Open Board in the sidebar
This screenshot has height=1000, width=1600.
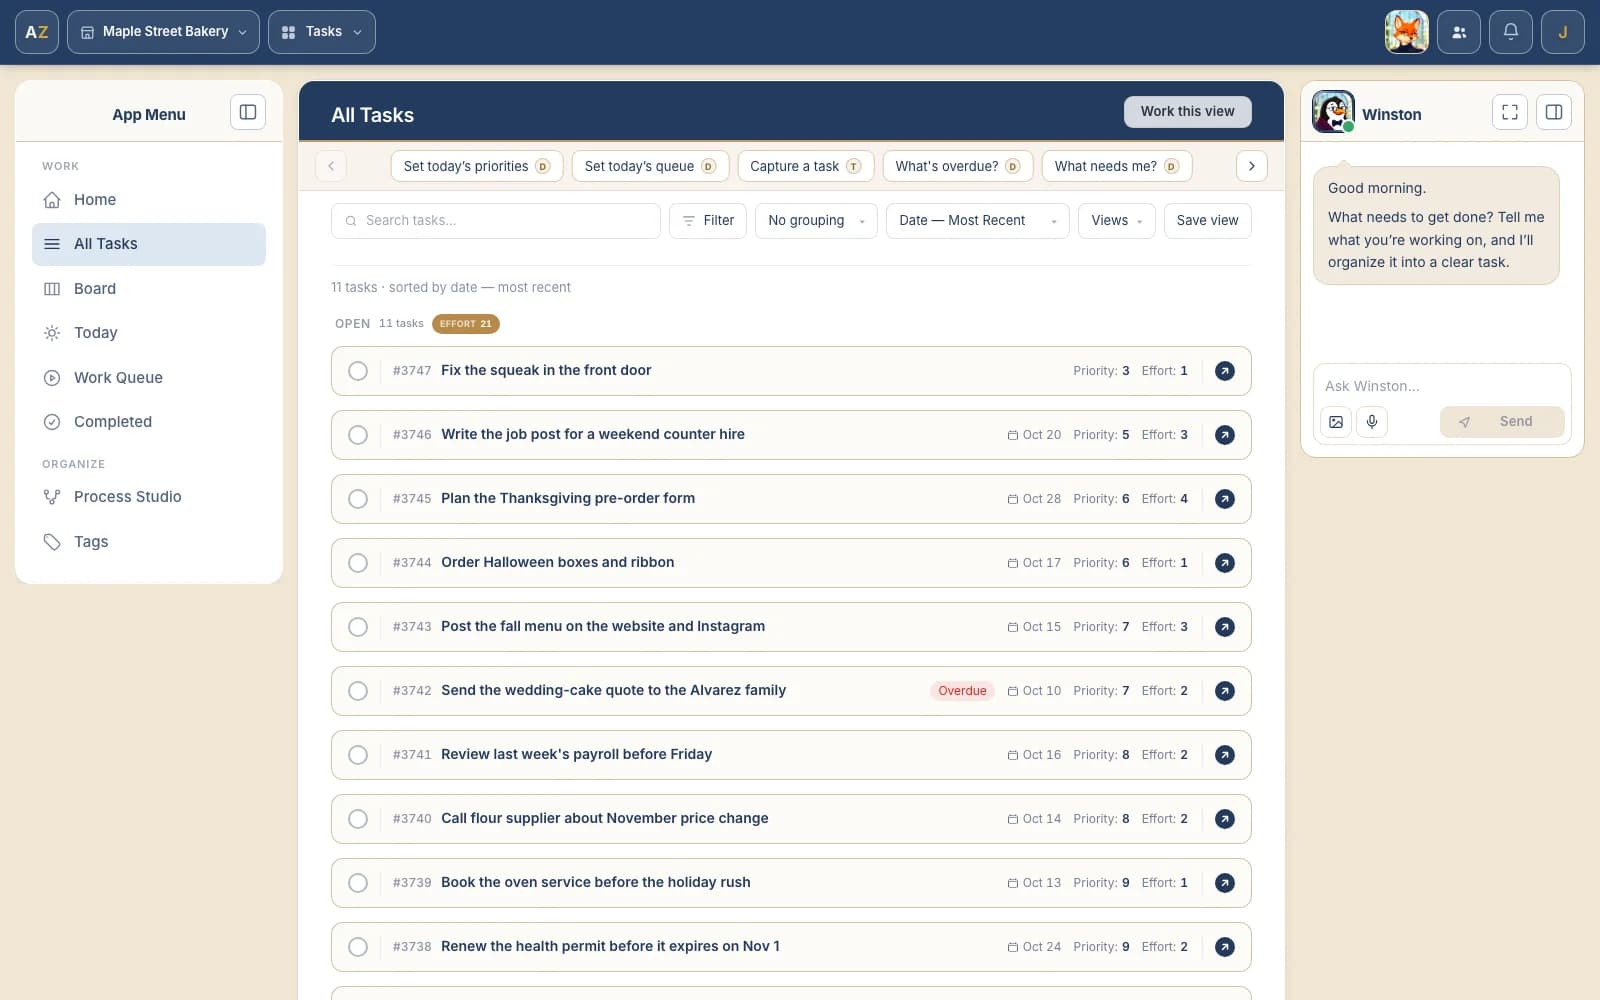click(149, 289)
